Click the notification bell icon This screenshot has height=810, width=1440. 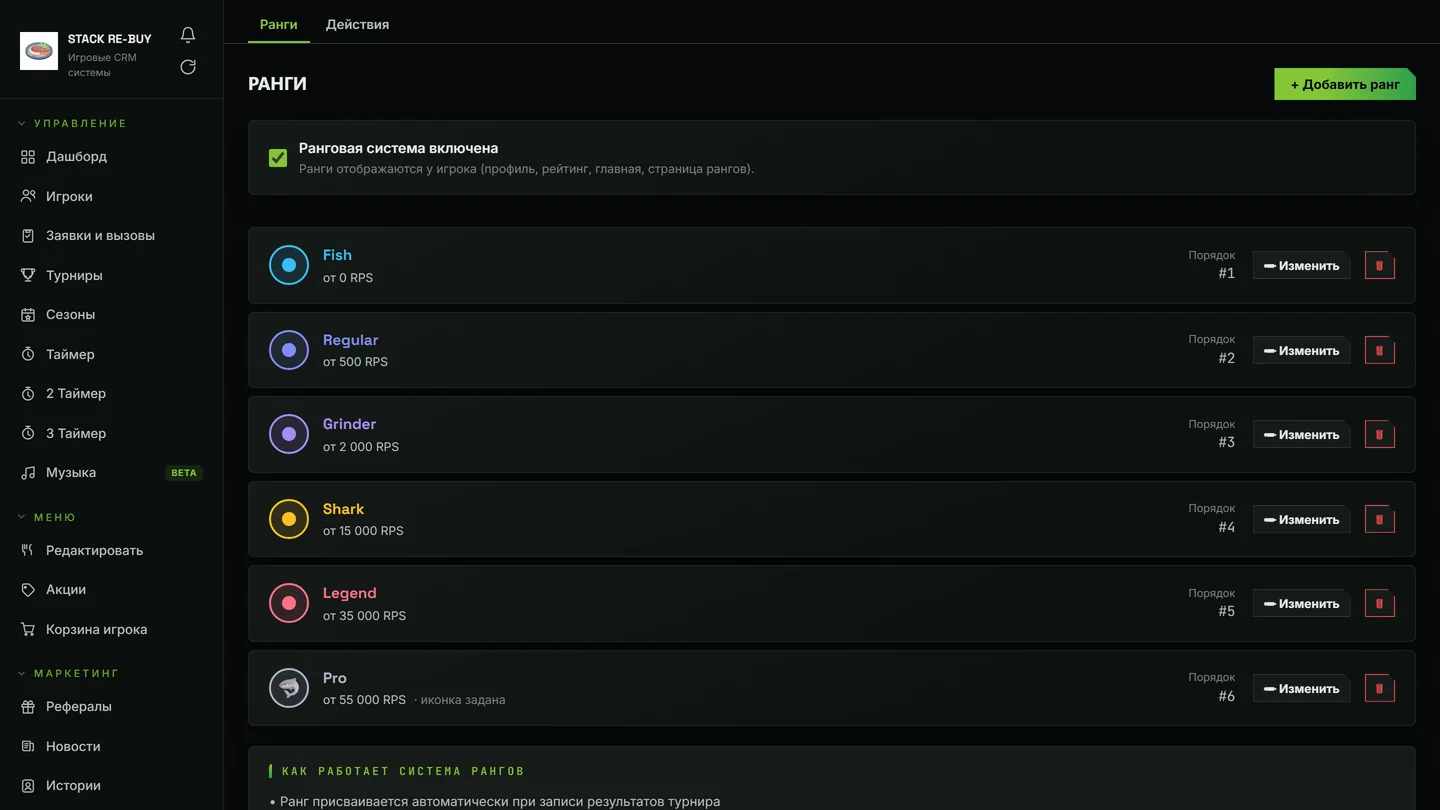point(188,35)
